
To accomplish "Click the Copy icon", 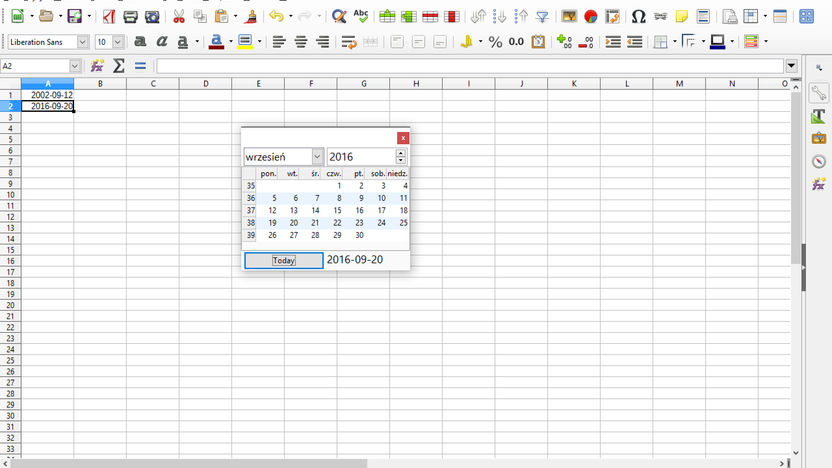I will pyautogui.click(x=200, y=16).
